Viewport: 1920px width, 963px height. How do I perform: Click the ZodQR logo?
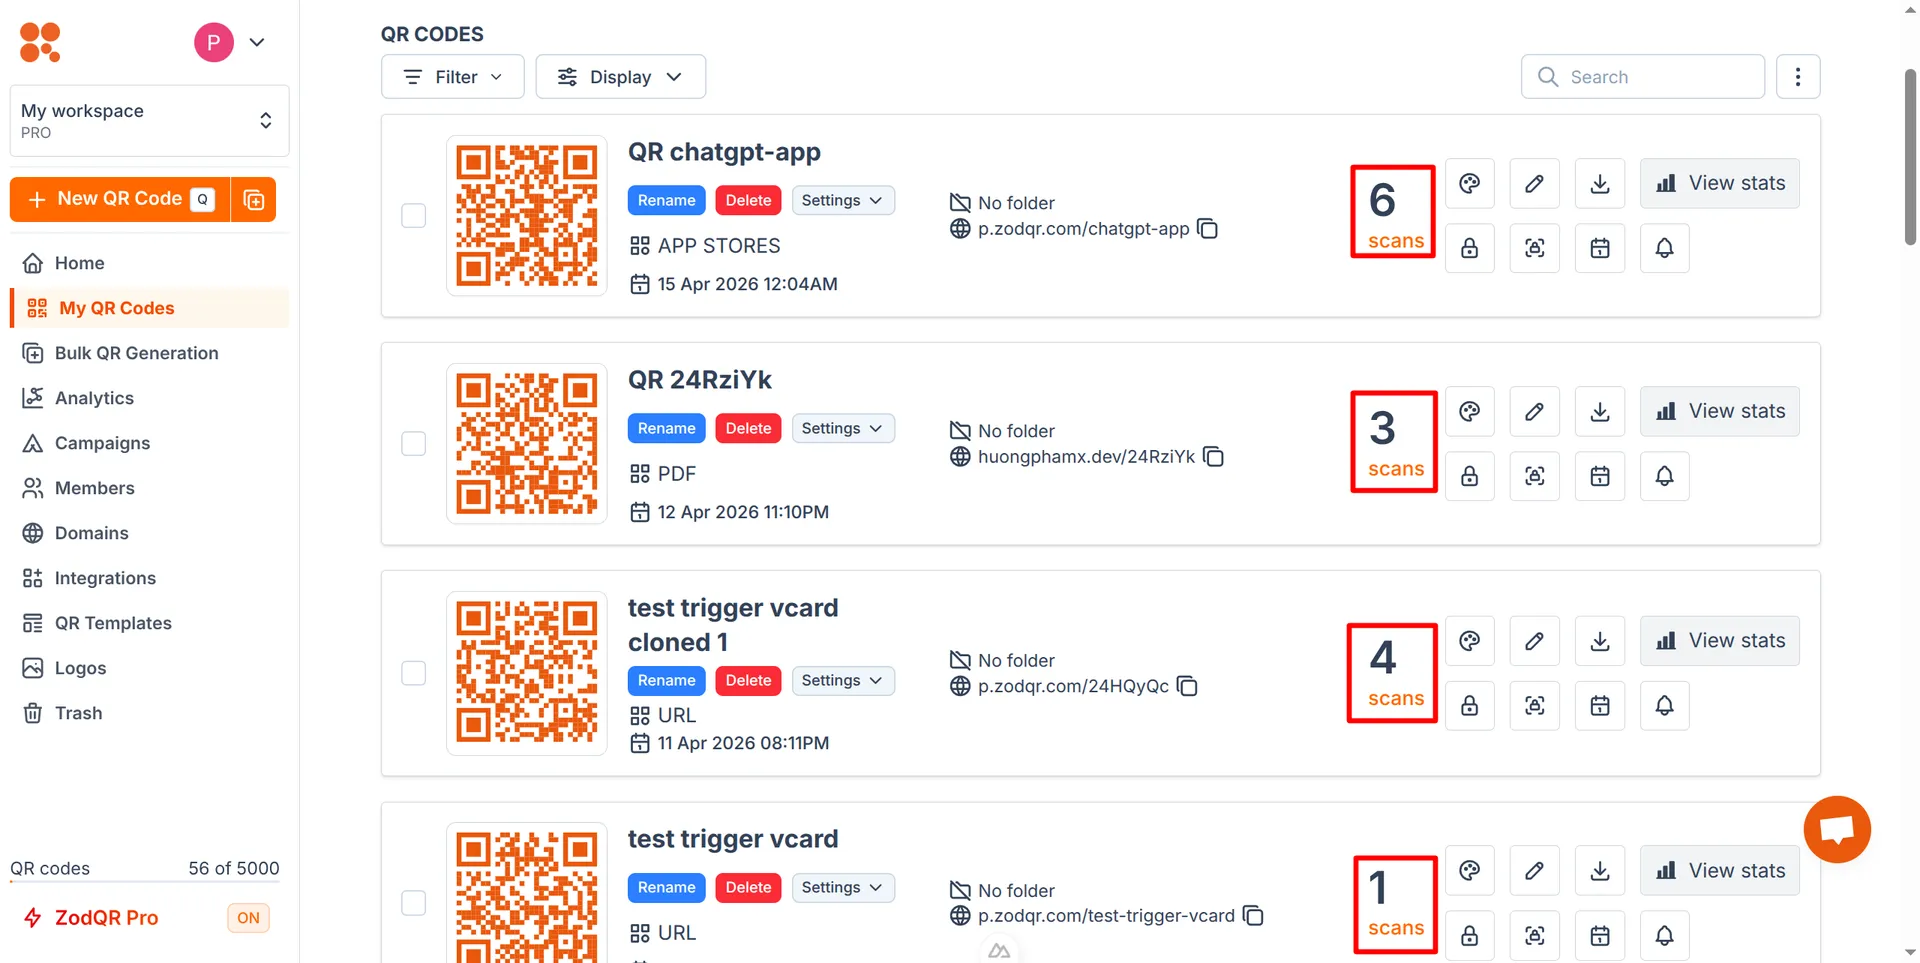tap(40, 42)
